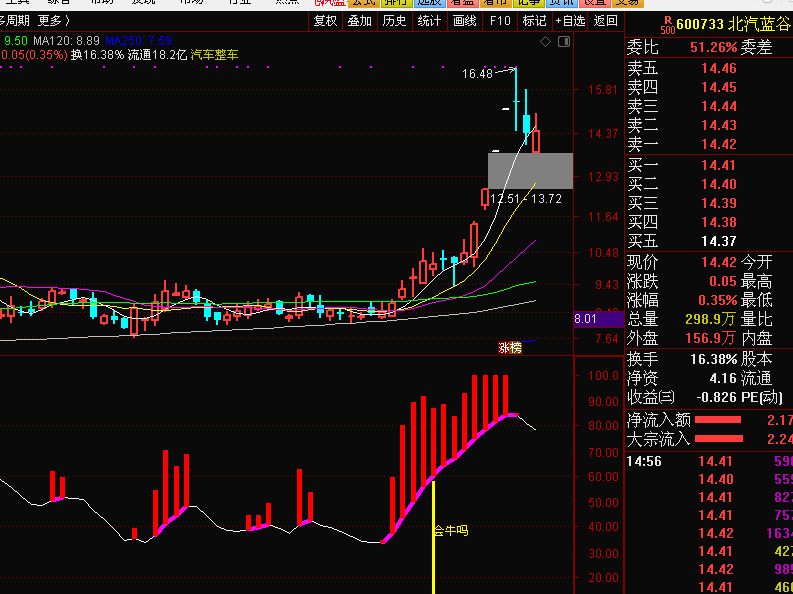Click the 收益(三) -0.826 value
Viewport: 793px width, 594px height.
click(x=716, y=397)
